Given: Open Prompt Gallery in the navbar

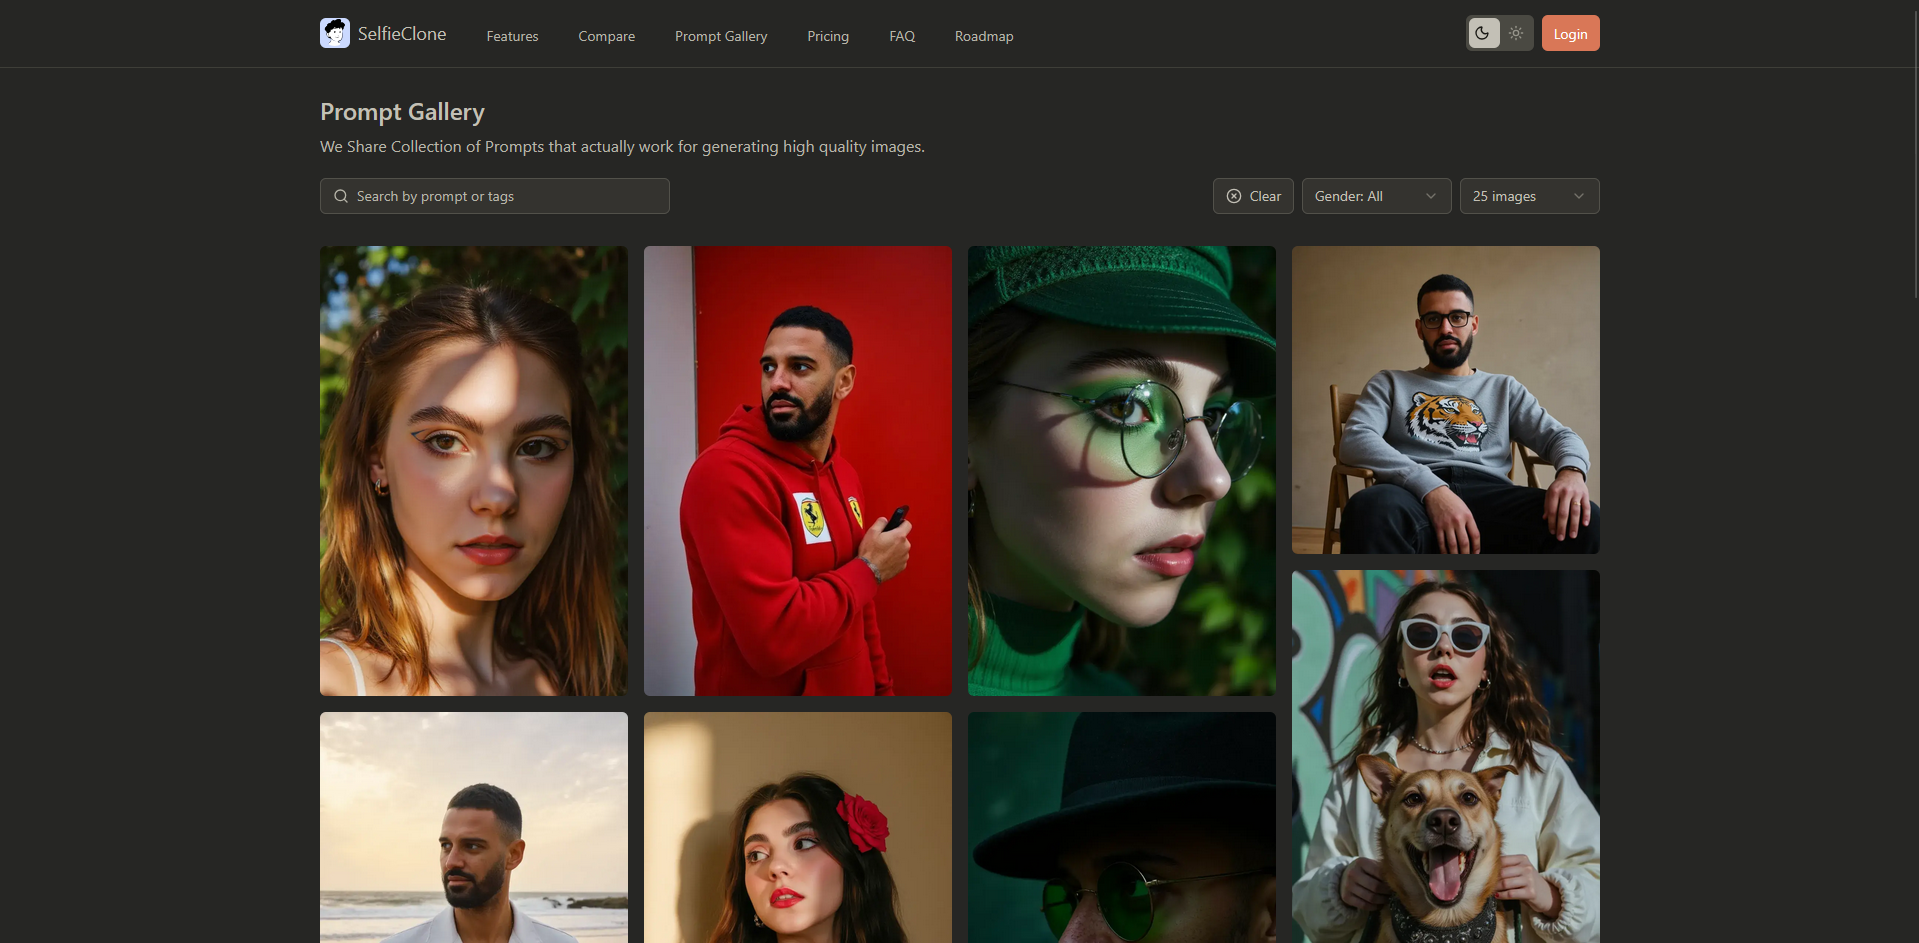Looking at the screenshot, I should pos(721,36).
